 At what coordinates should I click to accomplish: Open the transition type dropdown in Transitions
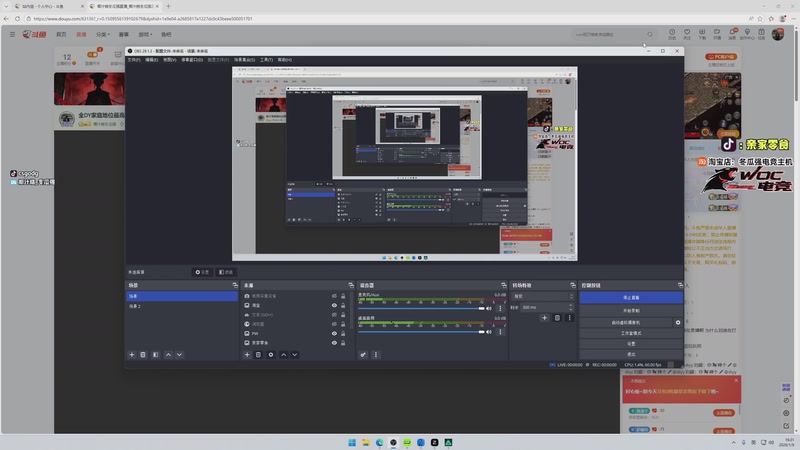543,296
